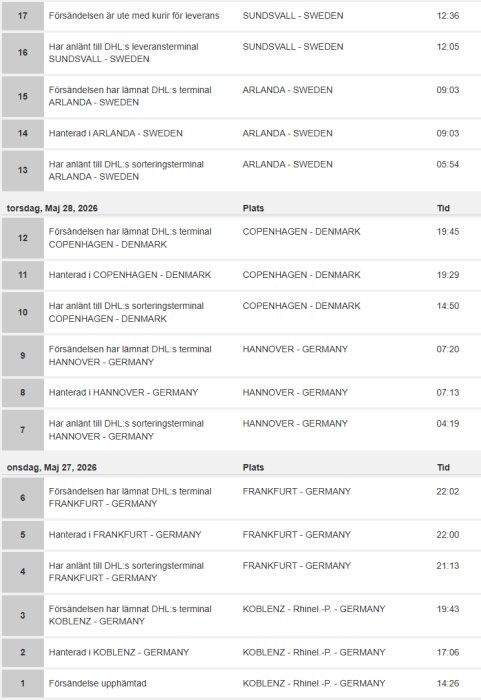
Task: Select 'Hanterad i ARLANDA - SWEDEN' status
Action: click(116, 133)
